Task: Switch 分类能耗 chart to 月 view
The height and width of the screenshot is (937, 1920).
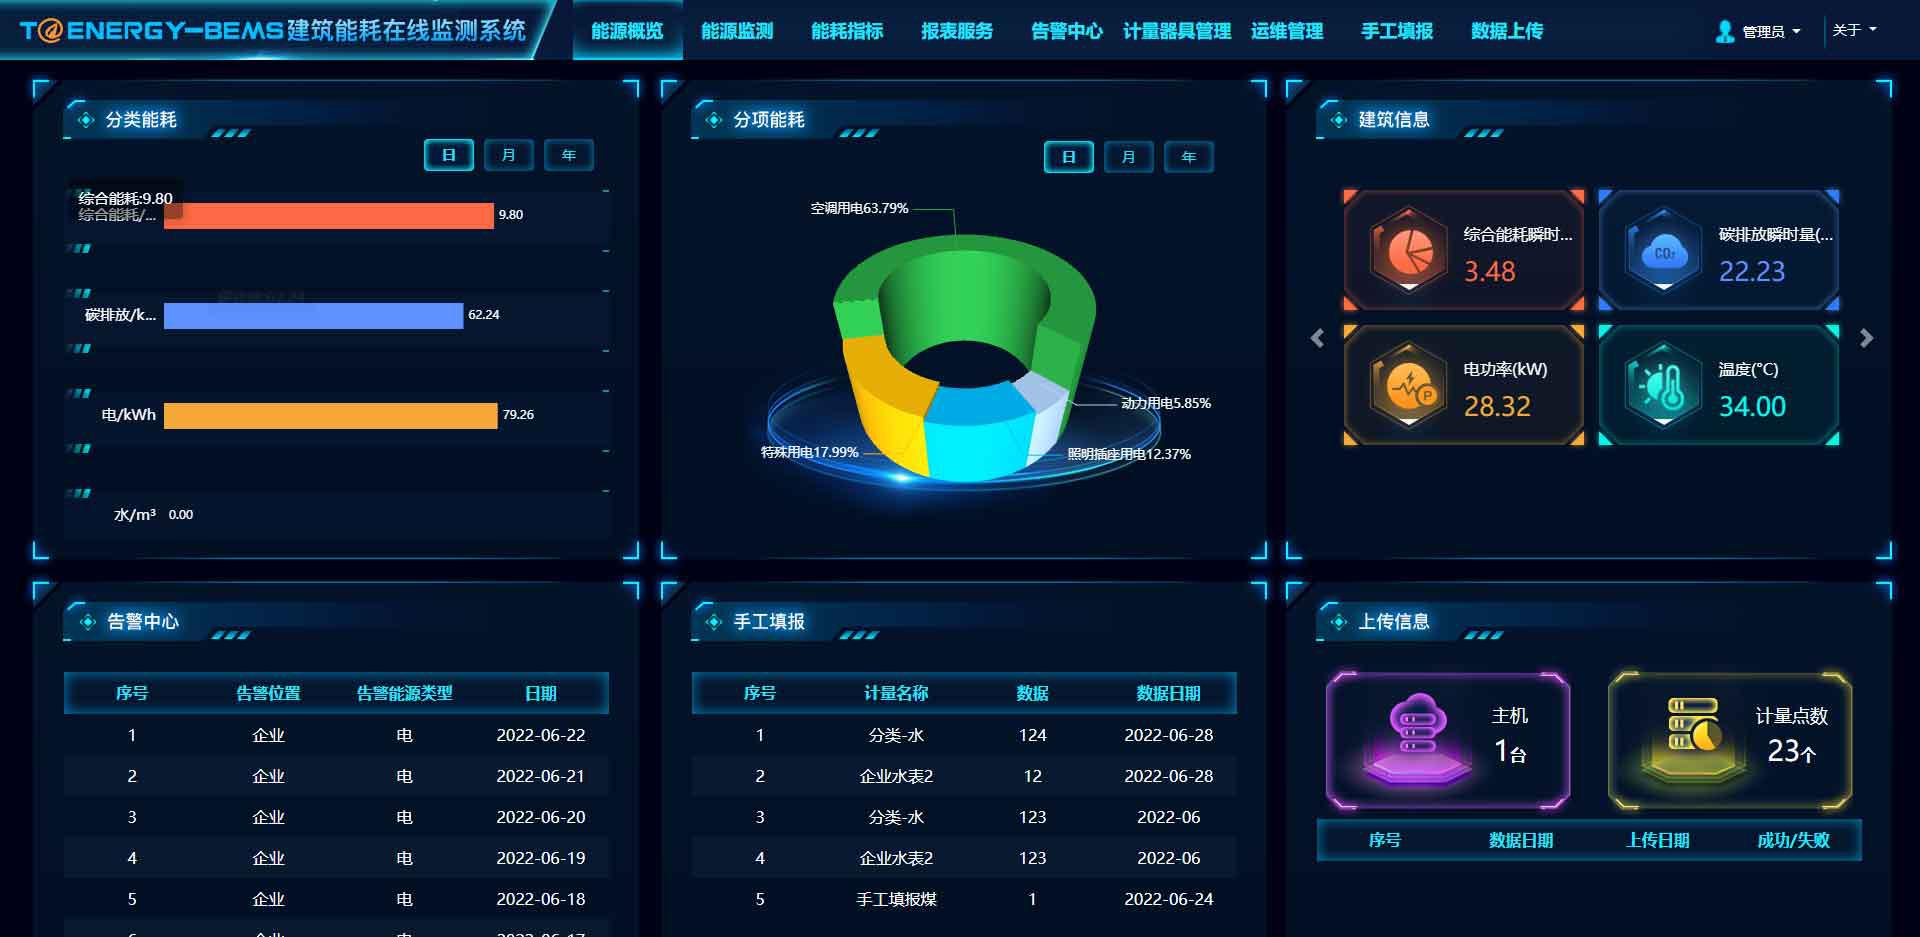Action: 508,155
